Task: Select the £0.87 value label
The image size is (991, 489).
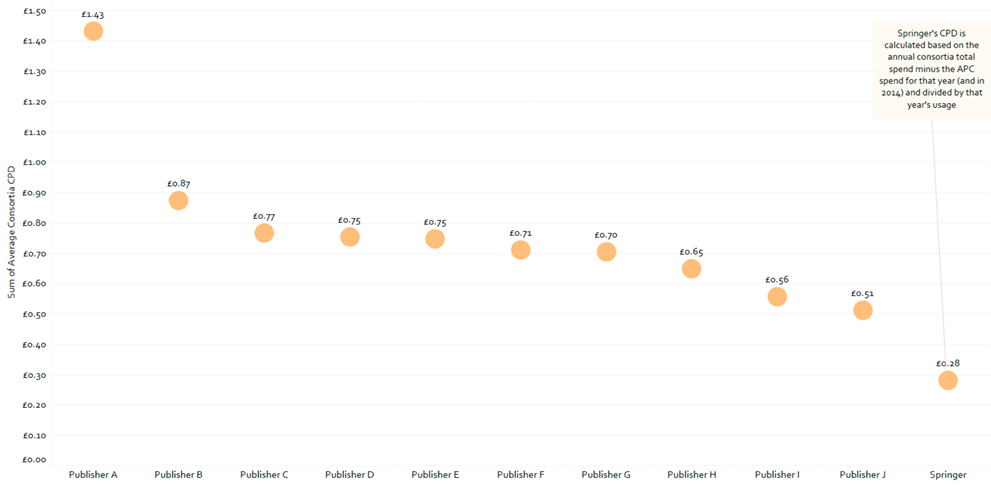Action: tap(178, 183)
